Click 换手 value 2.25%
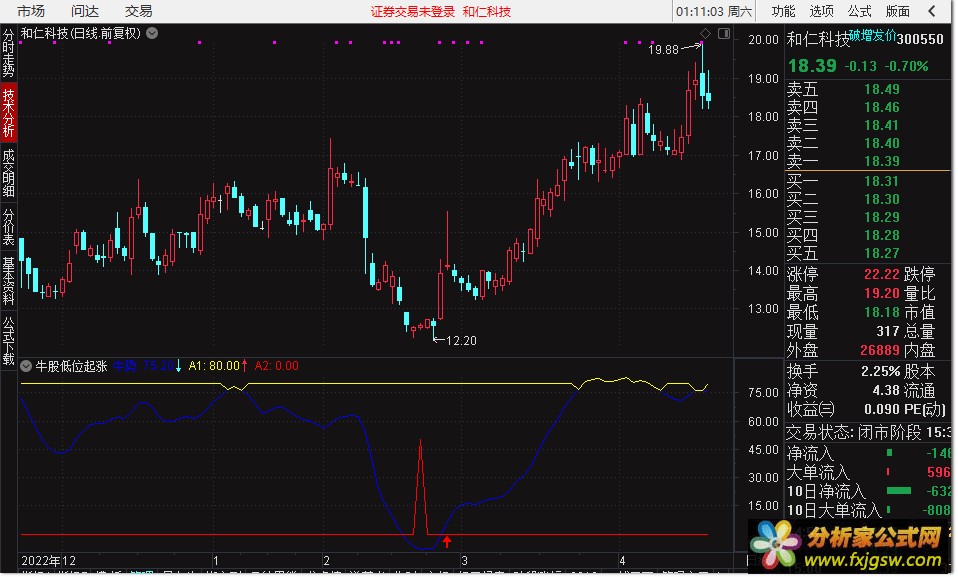The width and height of the screenshot is (958, 577). click(x=880, y=371)
